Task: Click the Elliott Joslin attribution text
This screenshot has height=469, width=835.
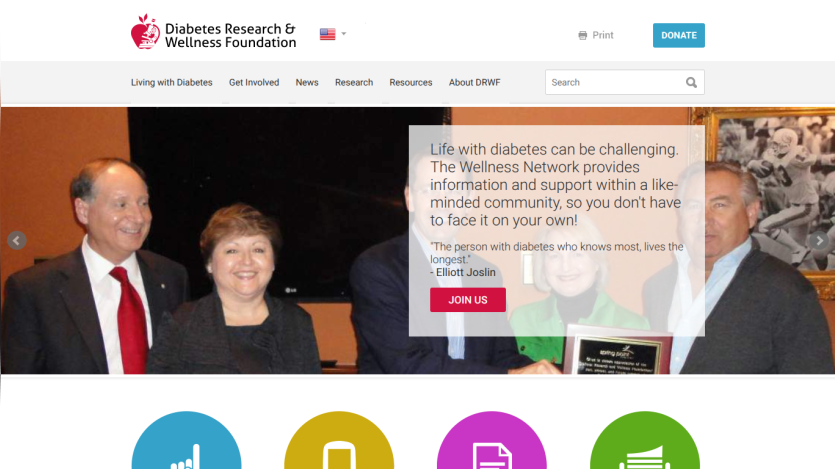Action: tap(463, 272)
